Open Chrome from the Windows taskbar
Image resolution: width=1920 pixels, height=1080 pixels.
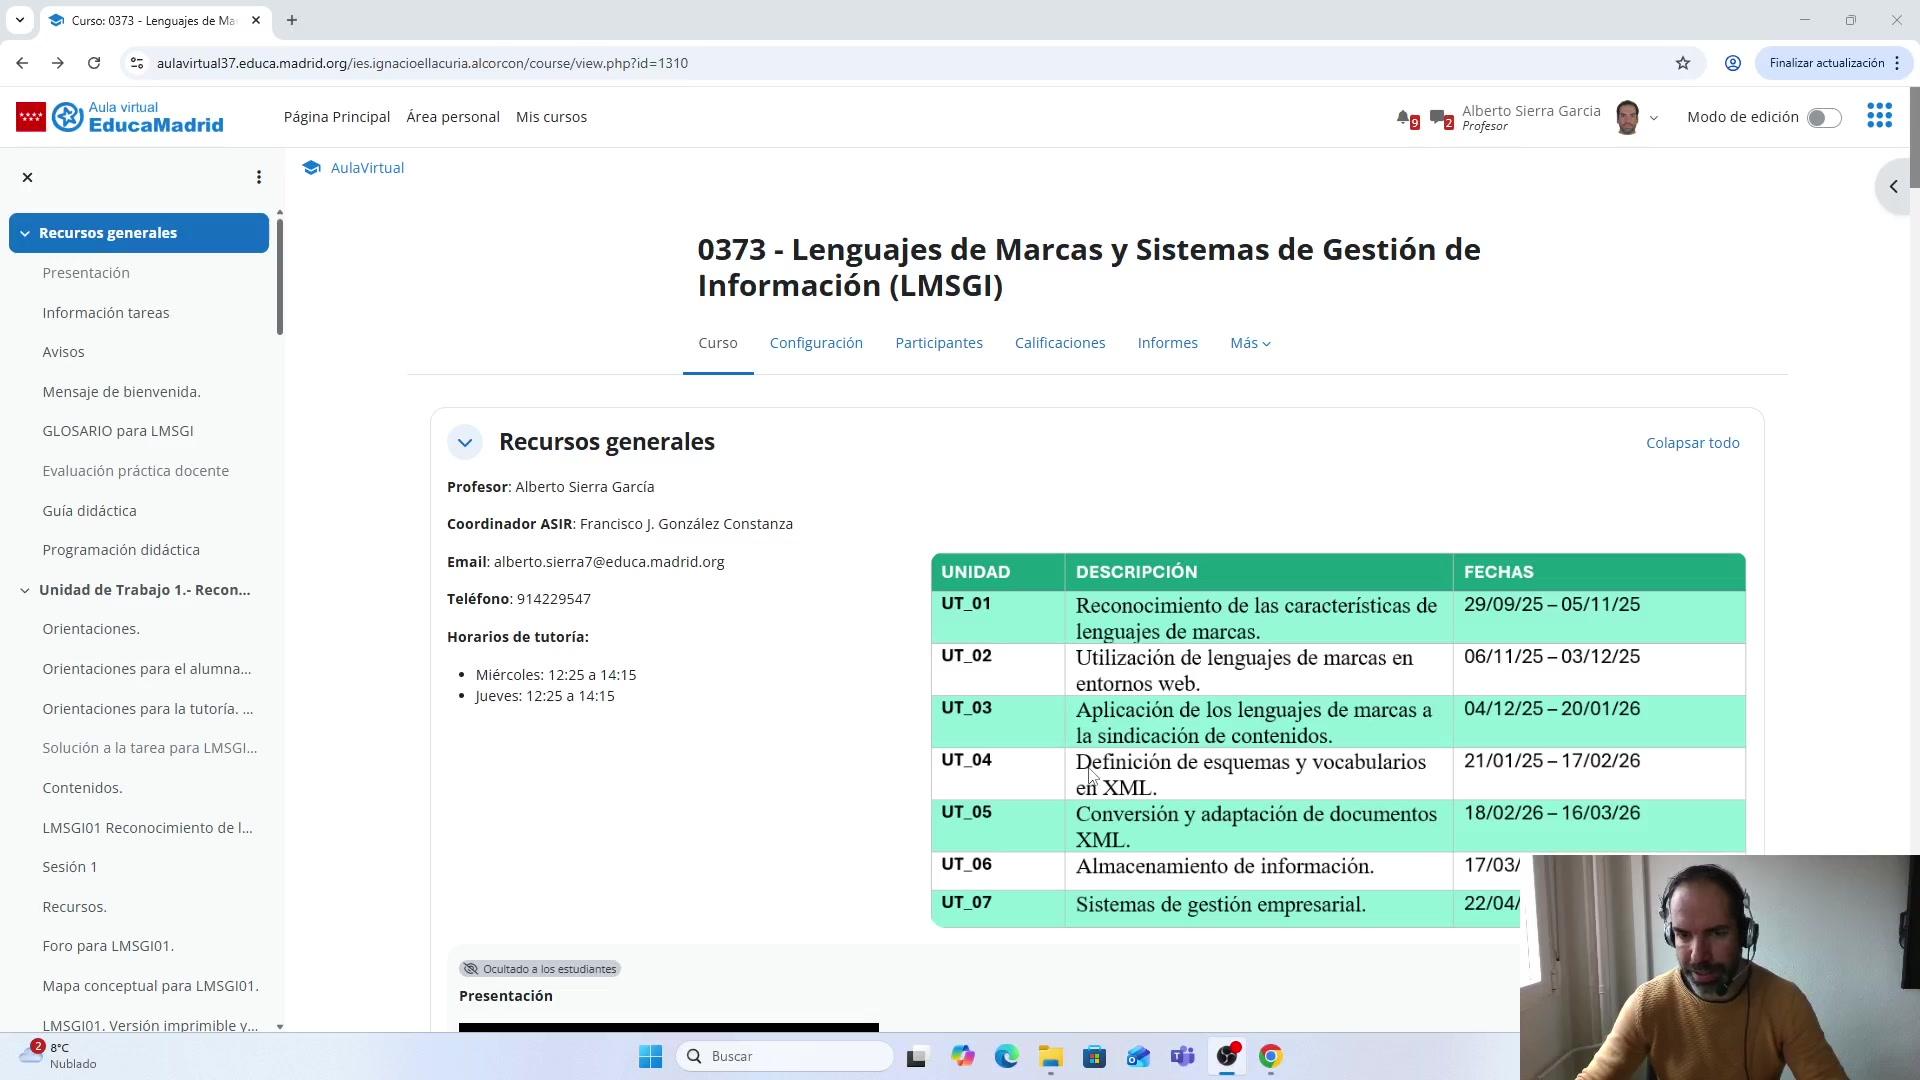[x=1270, y=1056]
